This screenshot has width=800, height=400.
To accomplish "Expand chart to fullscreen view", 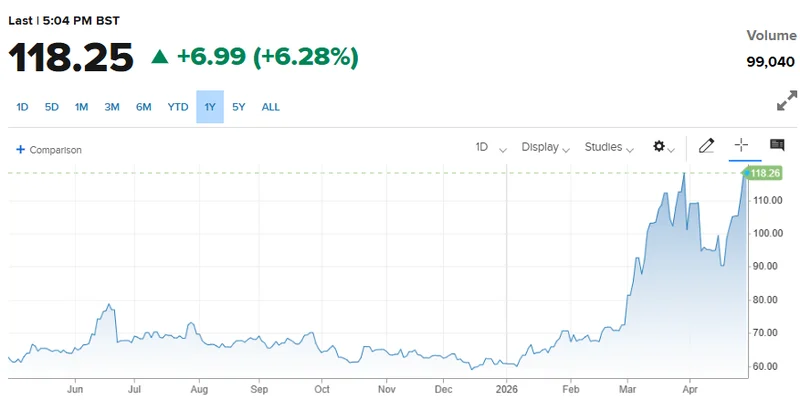I will [x=786, y=102].
